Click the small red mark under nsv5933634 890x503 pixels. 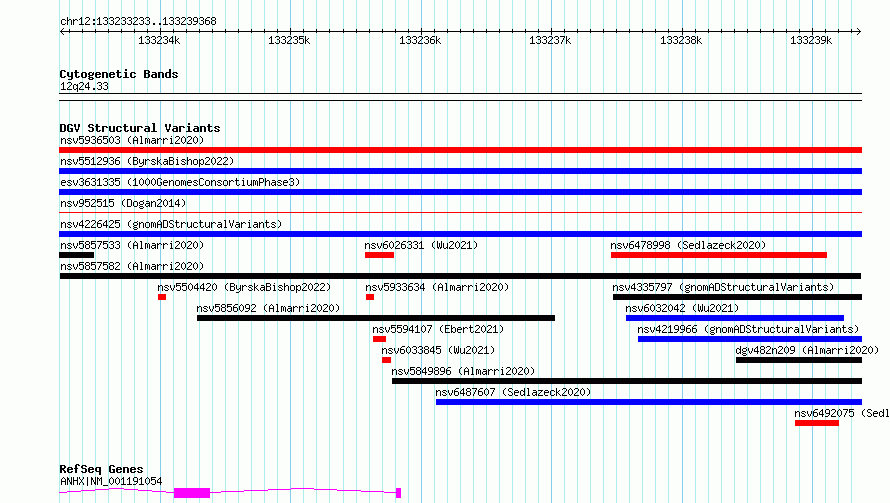click(x=370, y=297)
